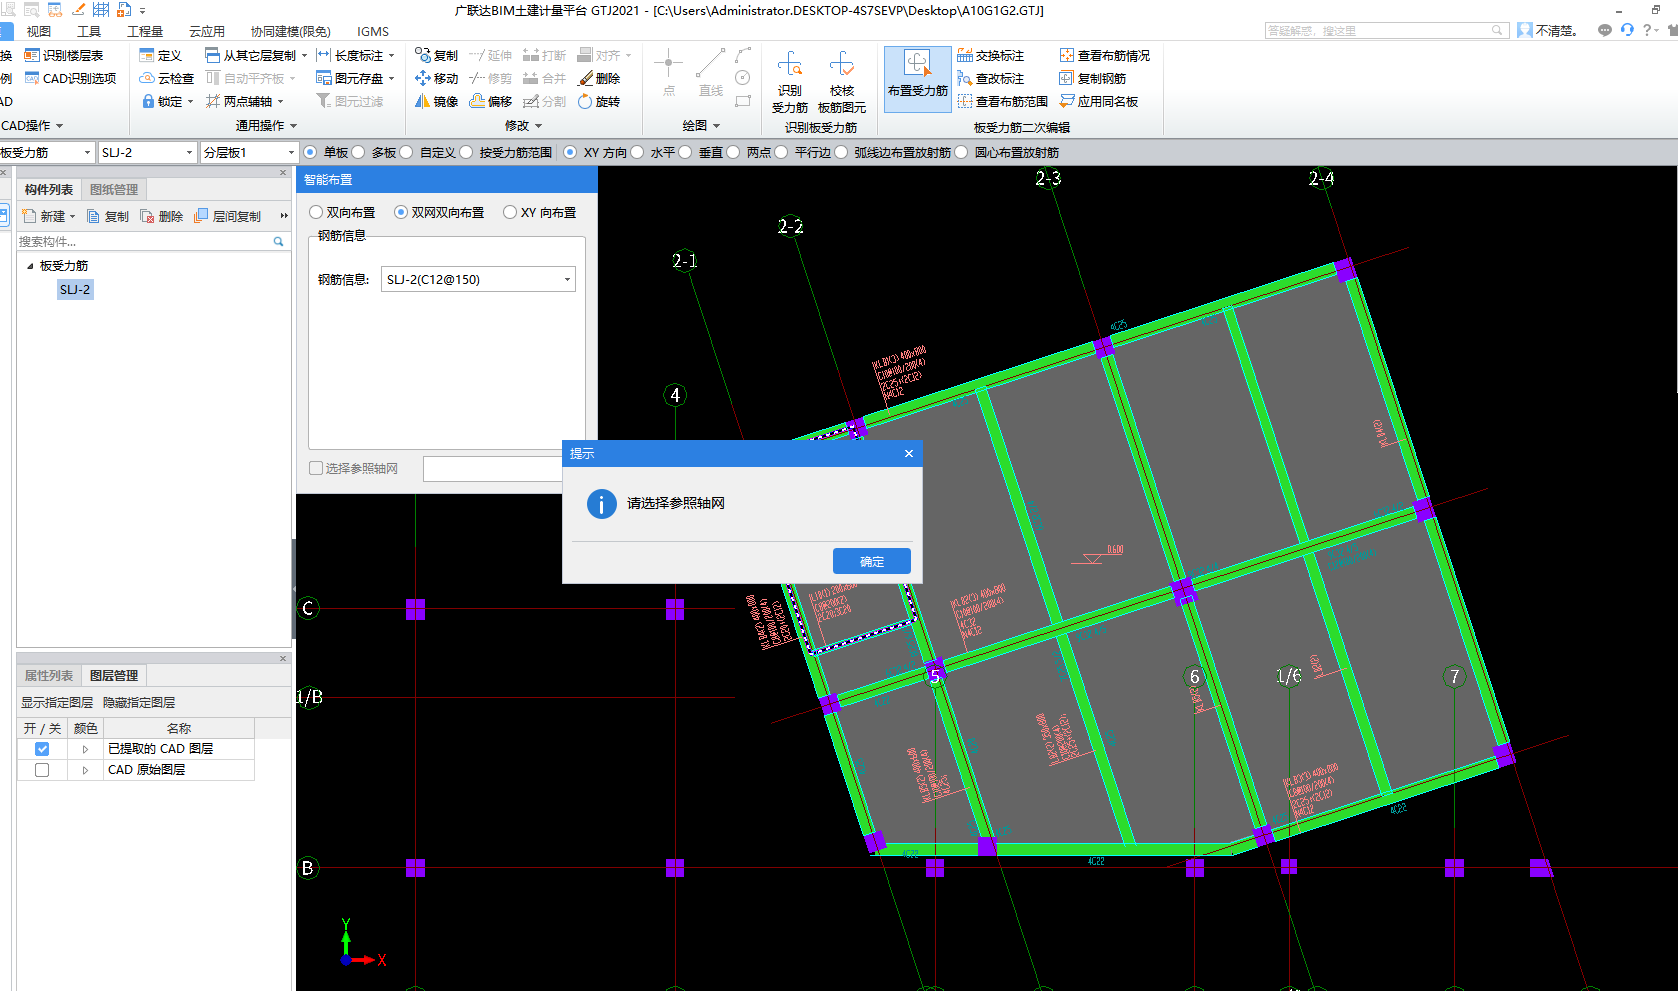This screenshot has width=1678, height=991.
Task: Select the 移动 move tool
Action: click(436, 78)
